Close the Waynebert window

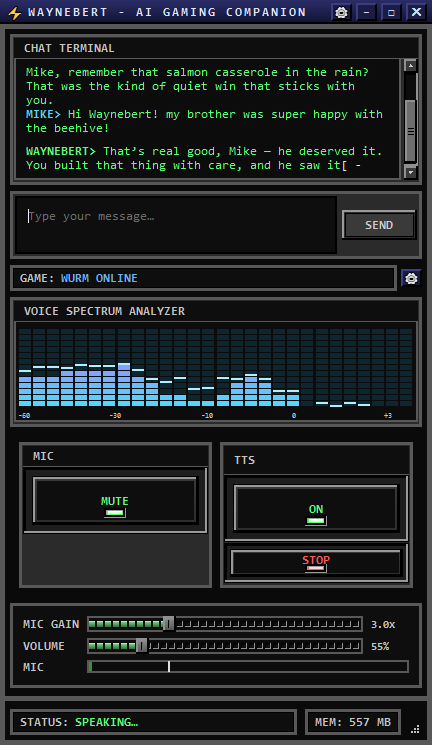pos(416,12)
